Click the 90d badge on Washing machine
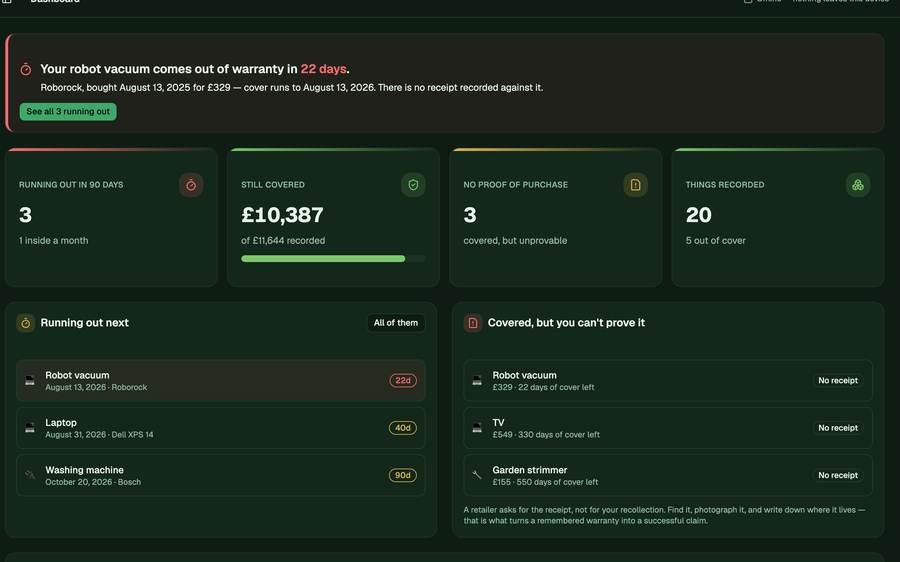Image resolution: width=900 pixels, height=562 pixels. [403, 475]
